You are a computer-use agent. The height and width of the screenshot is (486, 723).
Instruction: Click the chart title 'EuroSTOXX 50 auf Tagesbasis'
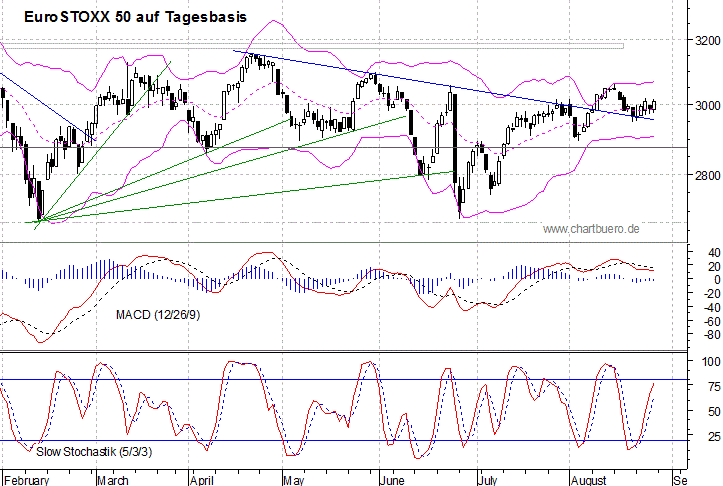[x=135, y=17]
